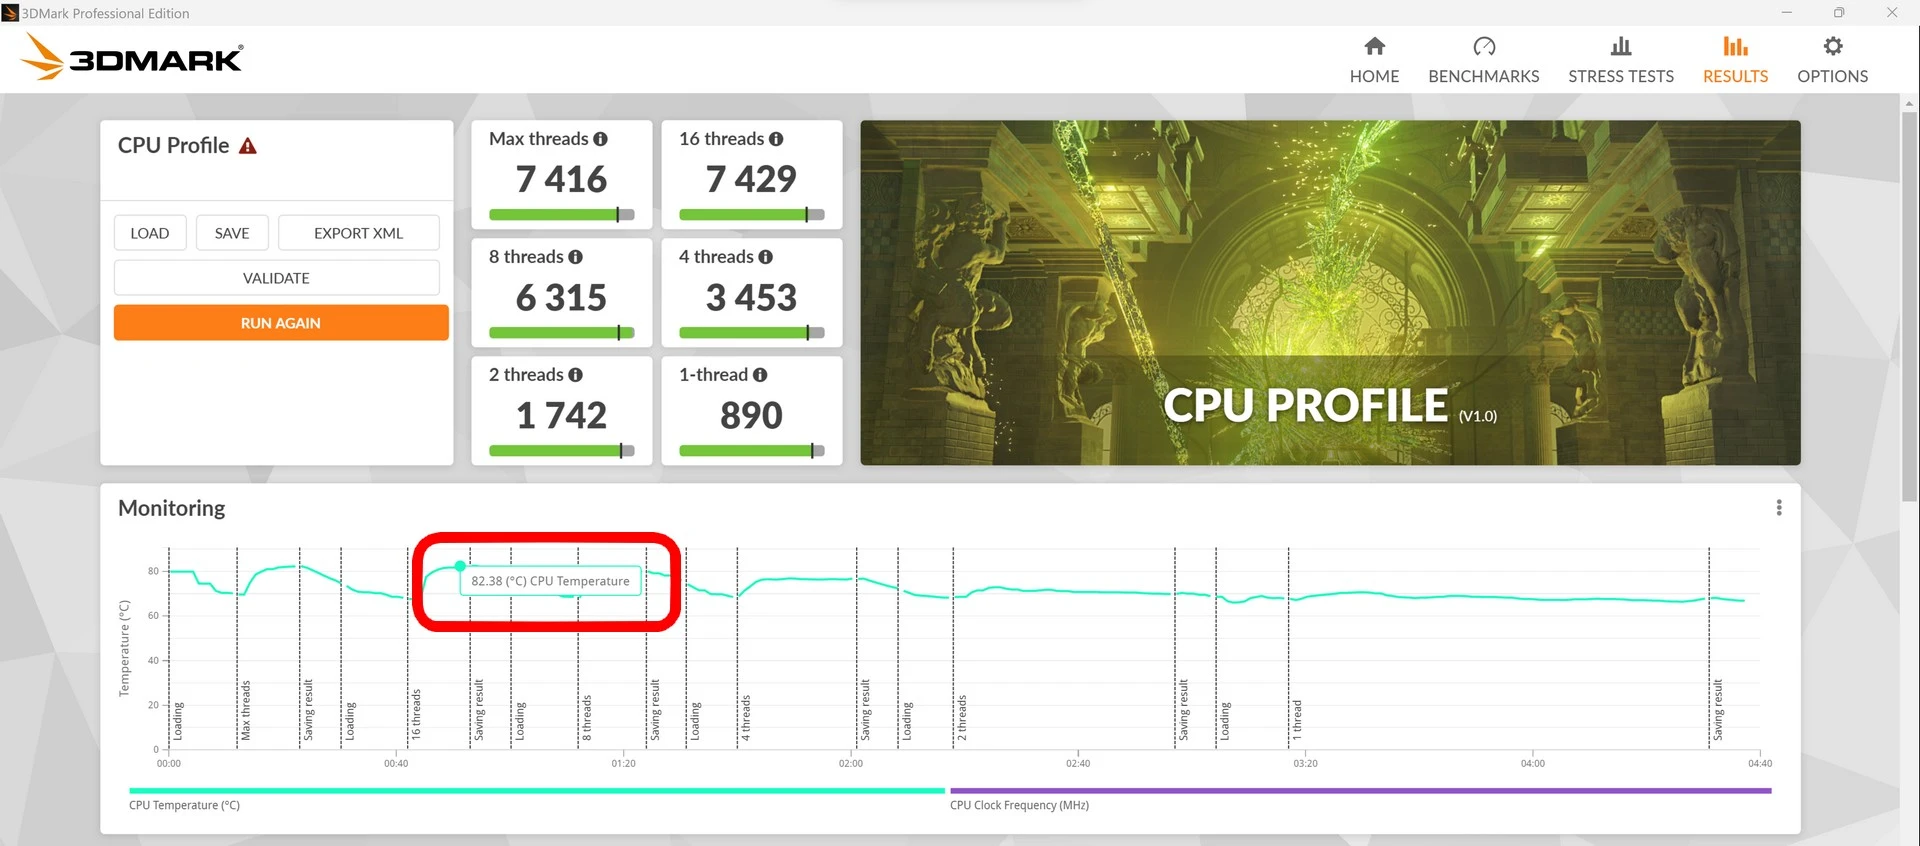The width and height of the screenshot is (1920, 846).
Task: Click the 02:00 time axis label
Action: click(851, 763)
